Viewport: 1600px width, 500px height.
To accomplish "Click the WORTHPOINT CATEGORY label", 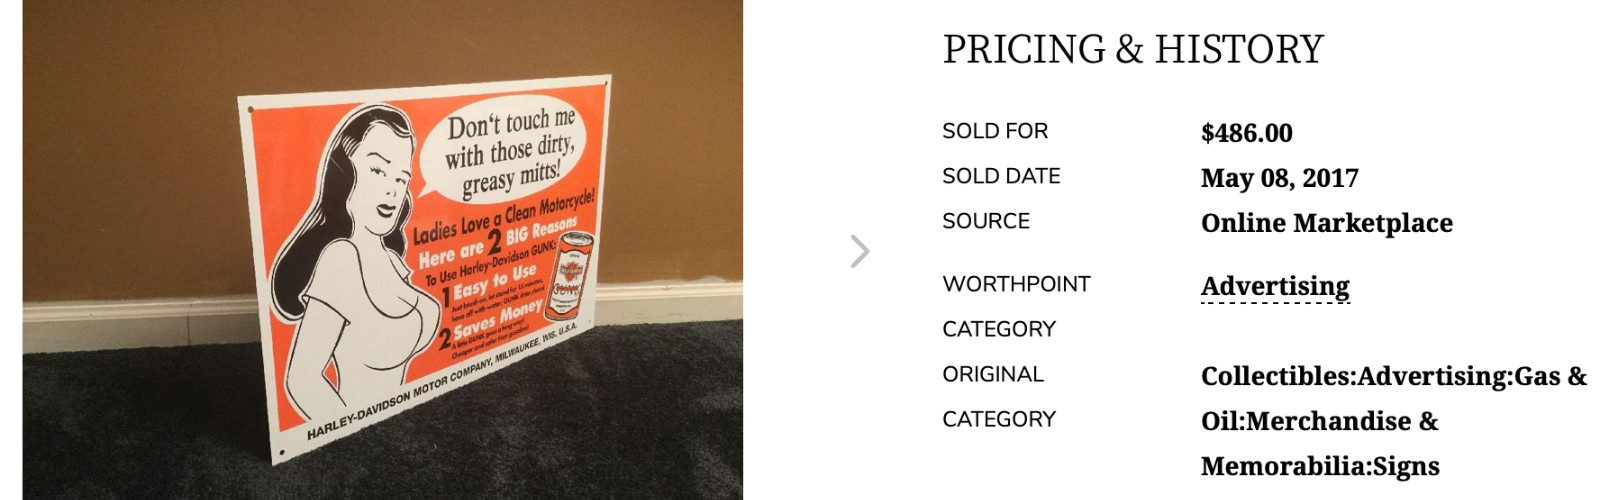I will click(1015, 306).
